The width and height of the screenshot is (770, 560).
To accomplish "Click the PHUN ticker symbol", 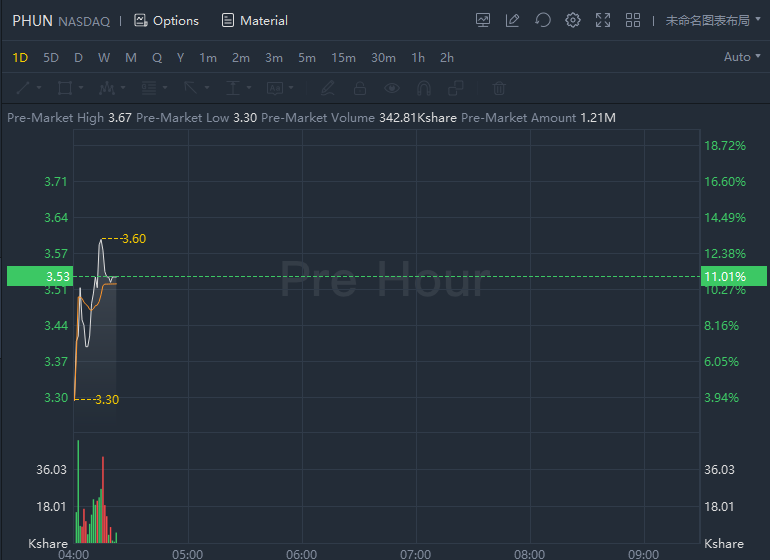I will (x=32, y=21).
